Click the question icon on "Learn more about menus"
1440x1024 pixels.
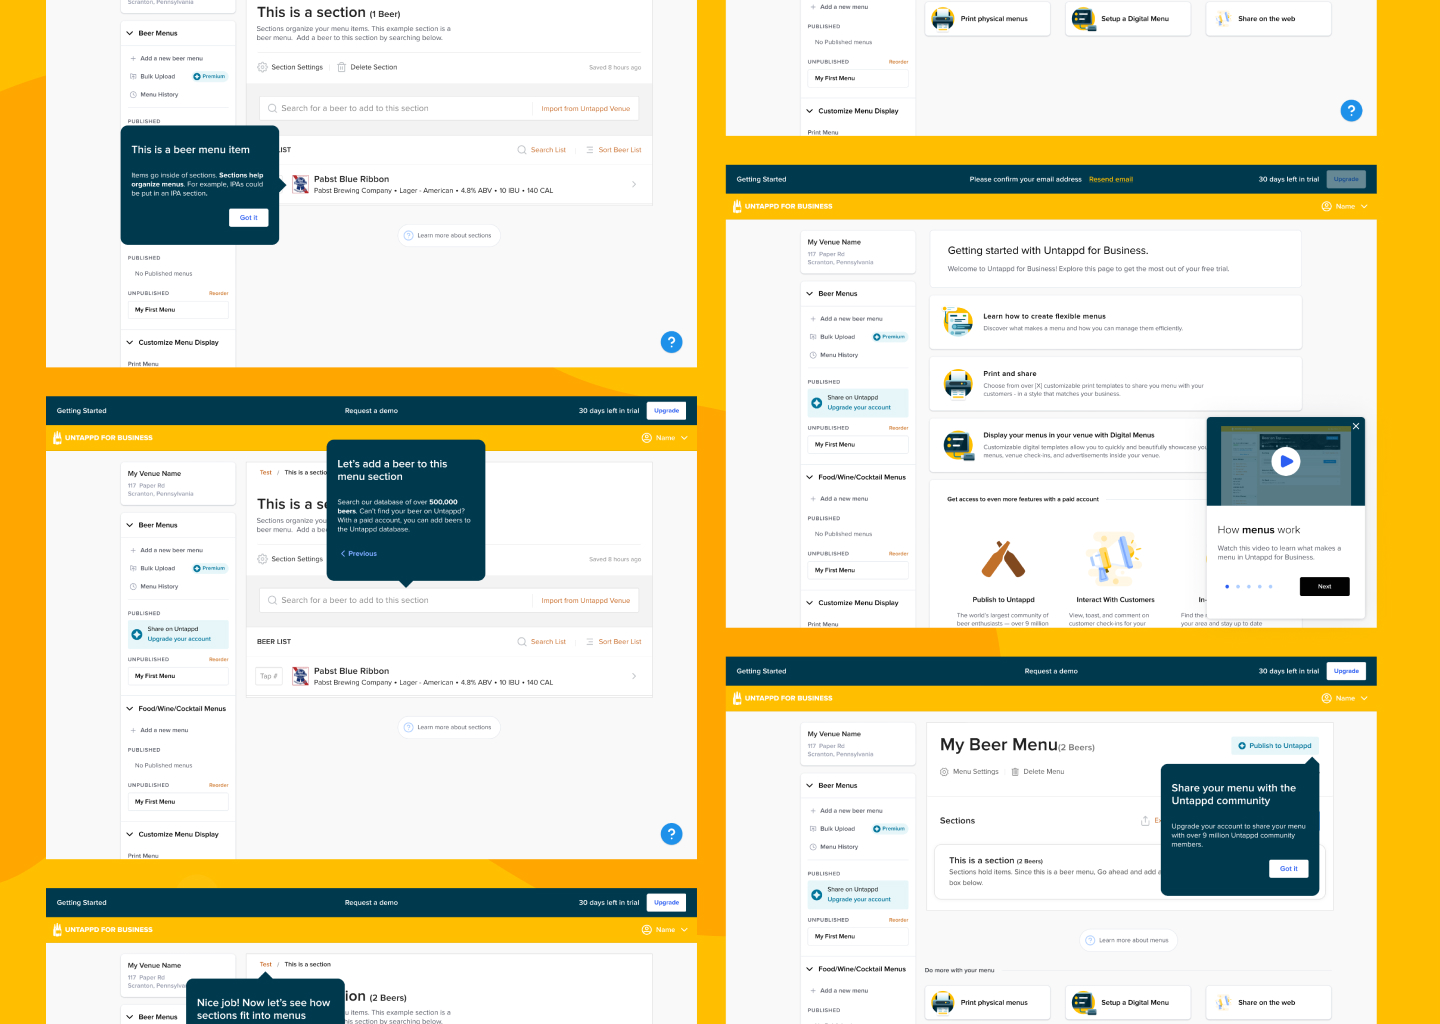pyautogui.click(x=1090, y=940)
